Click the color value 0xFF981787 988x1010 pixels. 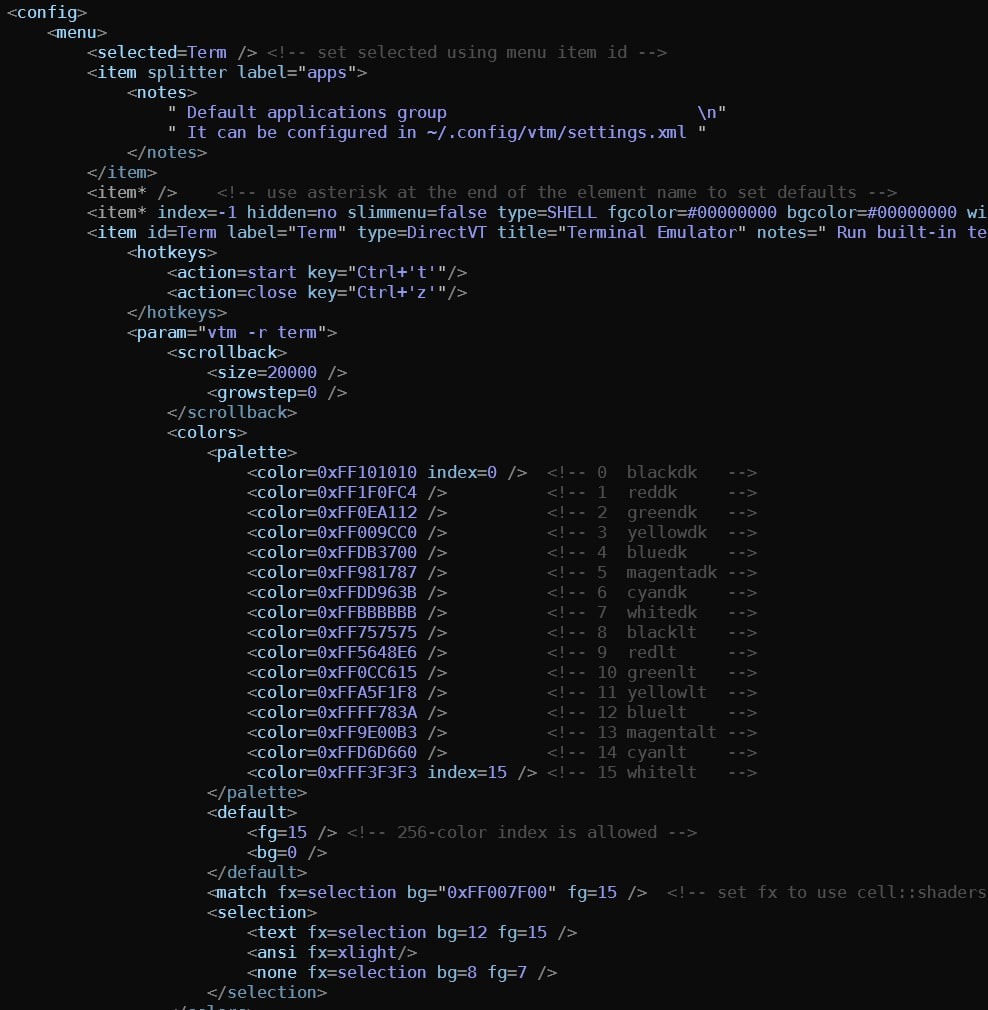(367, 572)
